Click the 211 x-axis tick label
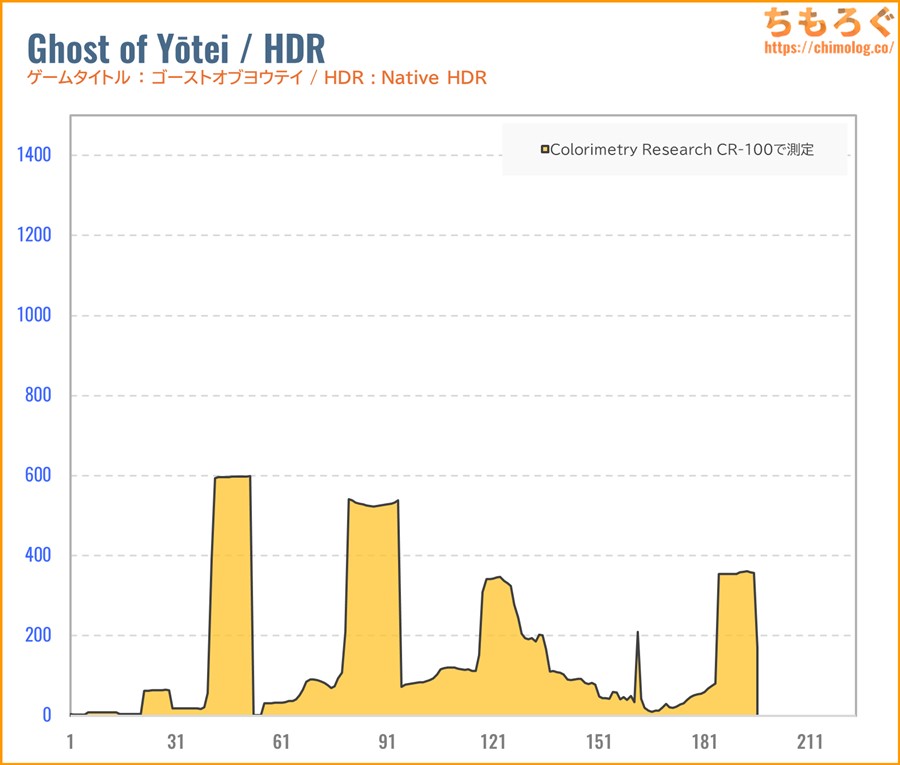 click(810, 741)
